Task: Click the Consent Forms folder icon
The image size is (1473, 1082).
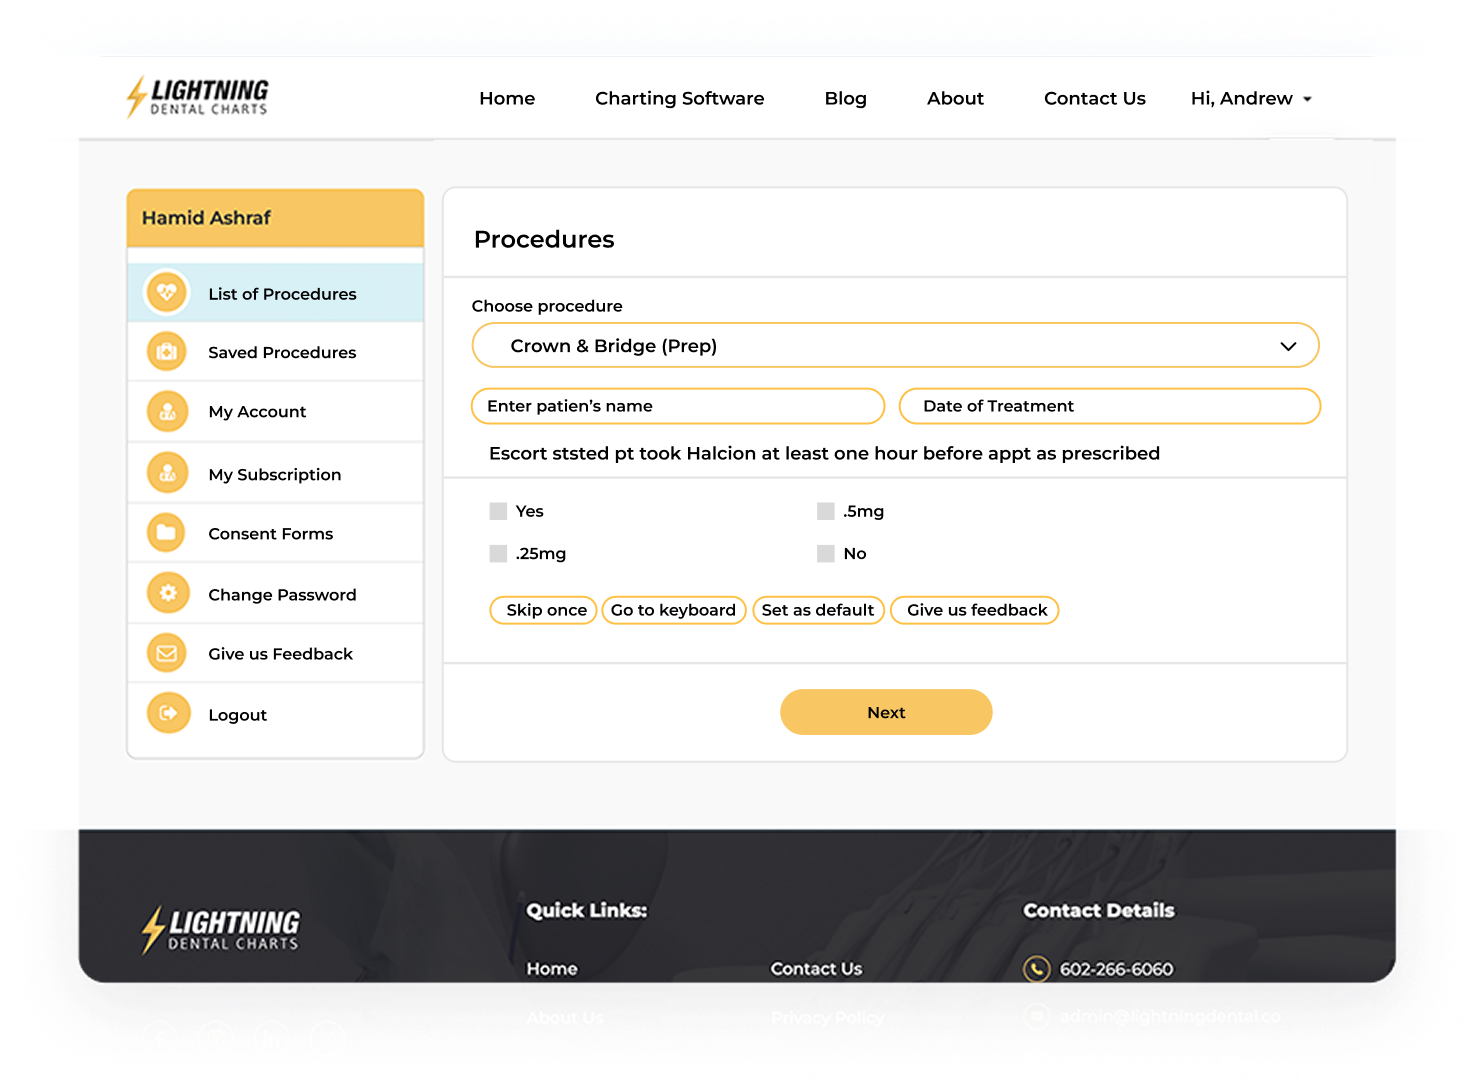Action: click(x=167, y=533)
